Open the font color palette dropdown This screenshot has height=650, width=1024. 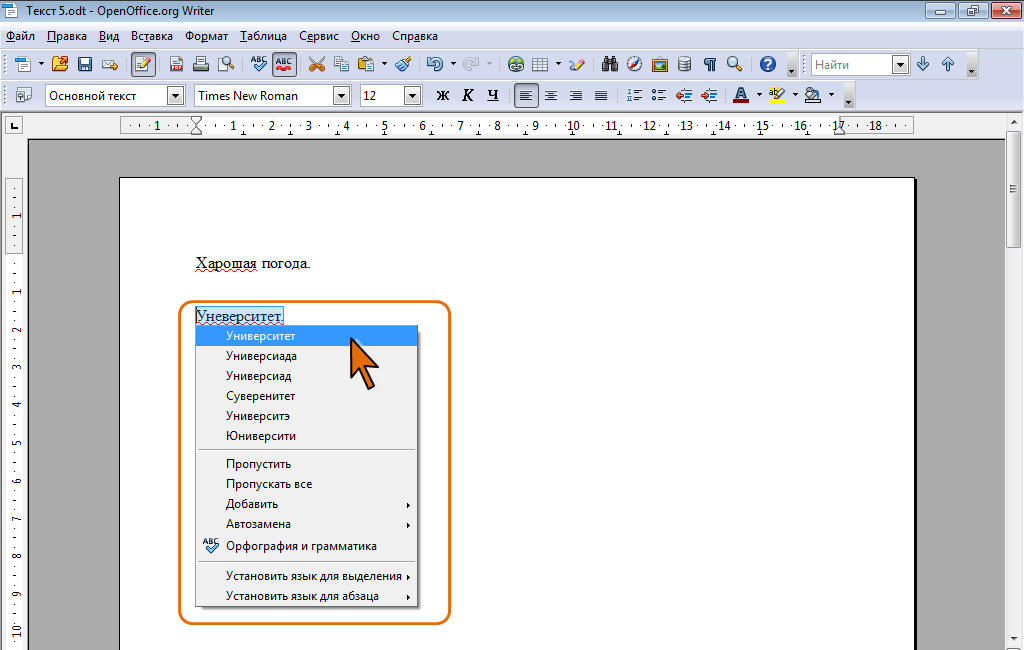[759, 95]
